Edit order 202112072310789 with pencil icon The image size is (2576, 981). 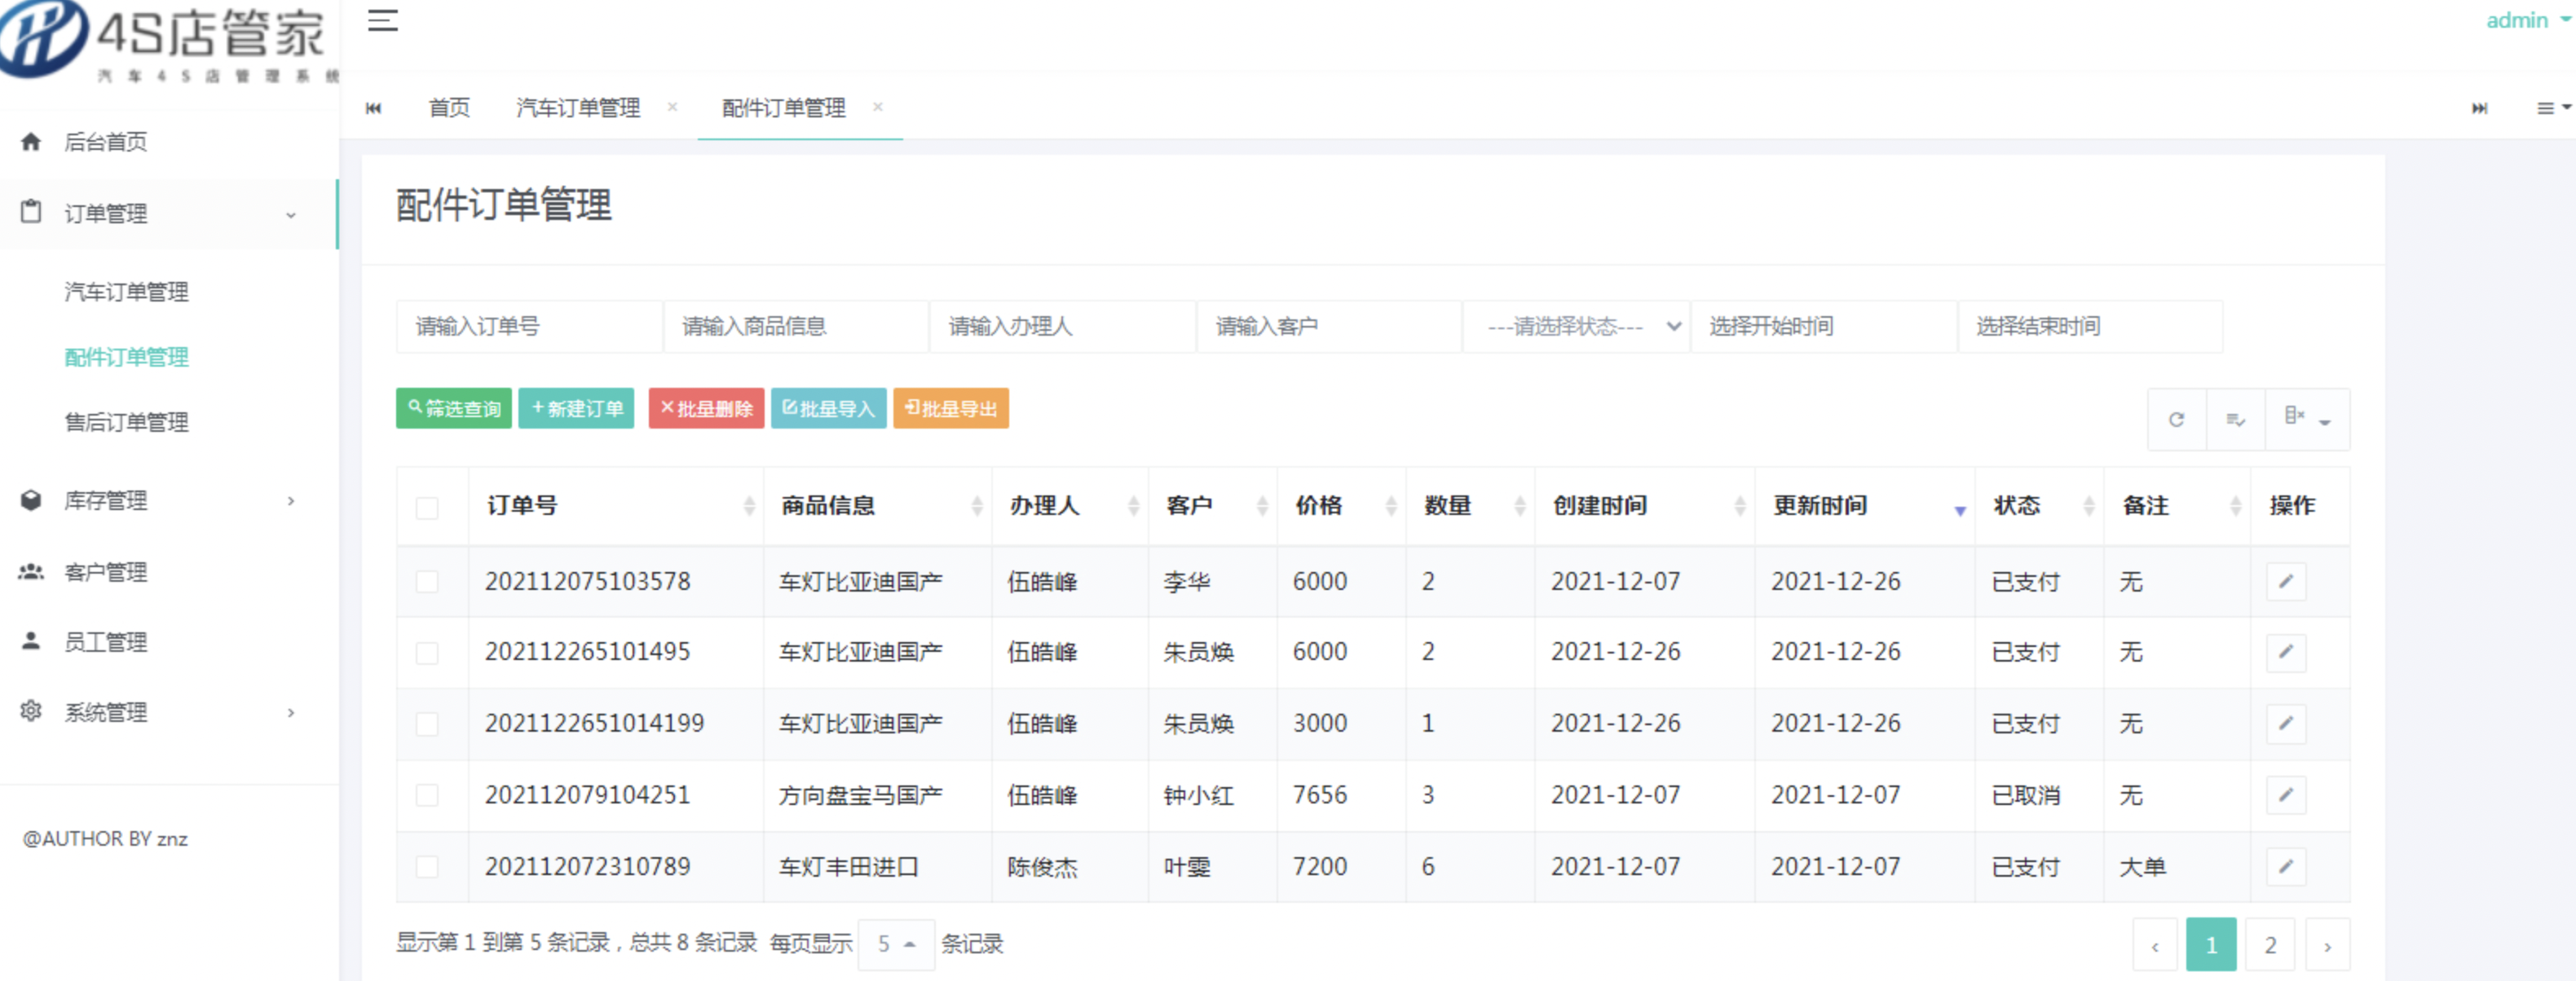point(2285,866)
